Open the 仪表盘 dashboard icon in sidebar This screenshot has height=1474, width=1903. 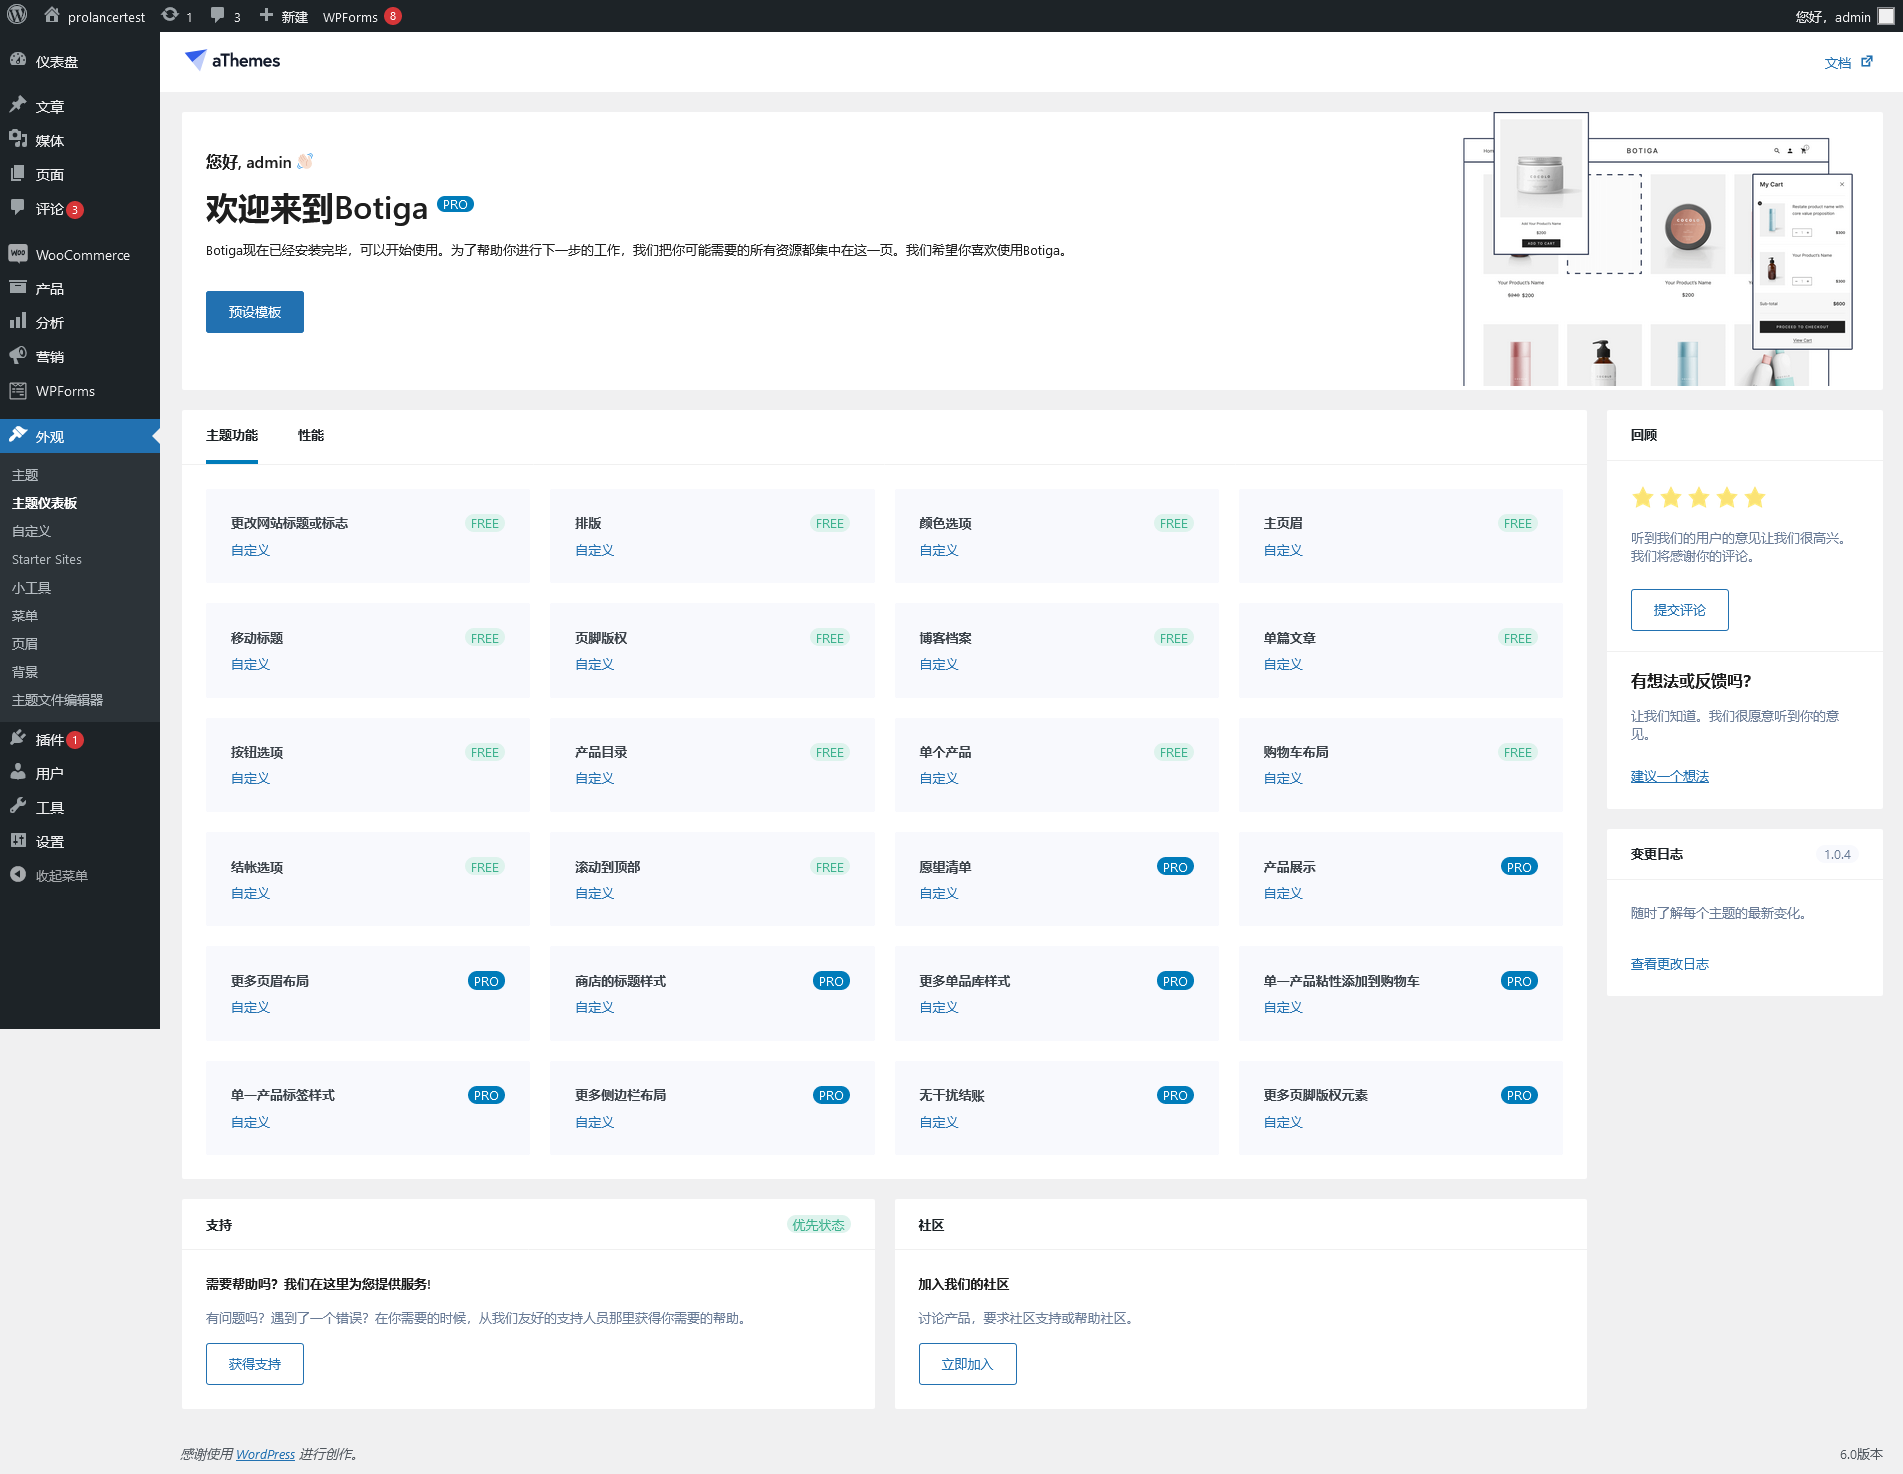18,60
